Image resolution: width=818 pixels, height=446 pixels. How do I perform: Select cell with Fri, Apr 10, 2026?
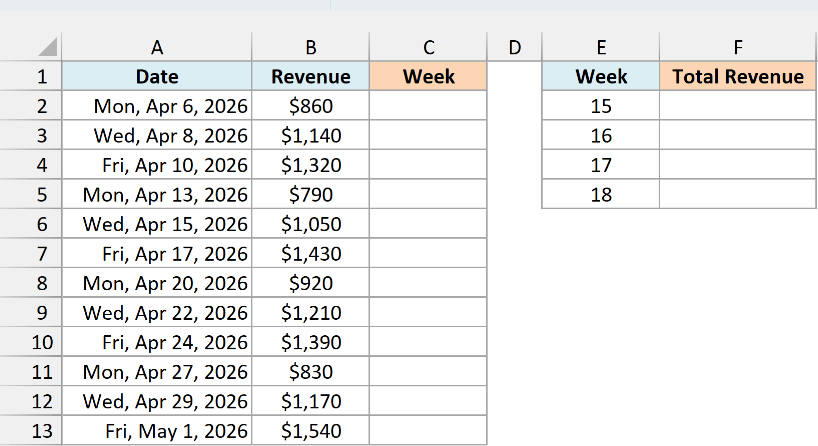point(157,165)
